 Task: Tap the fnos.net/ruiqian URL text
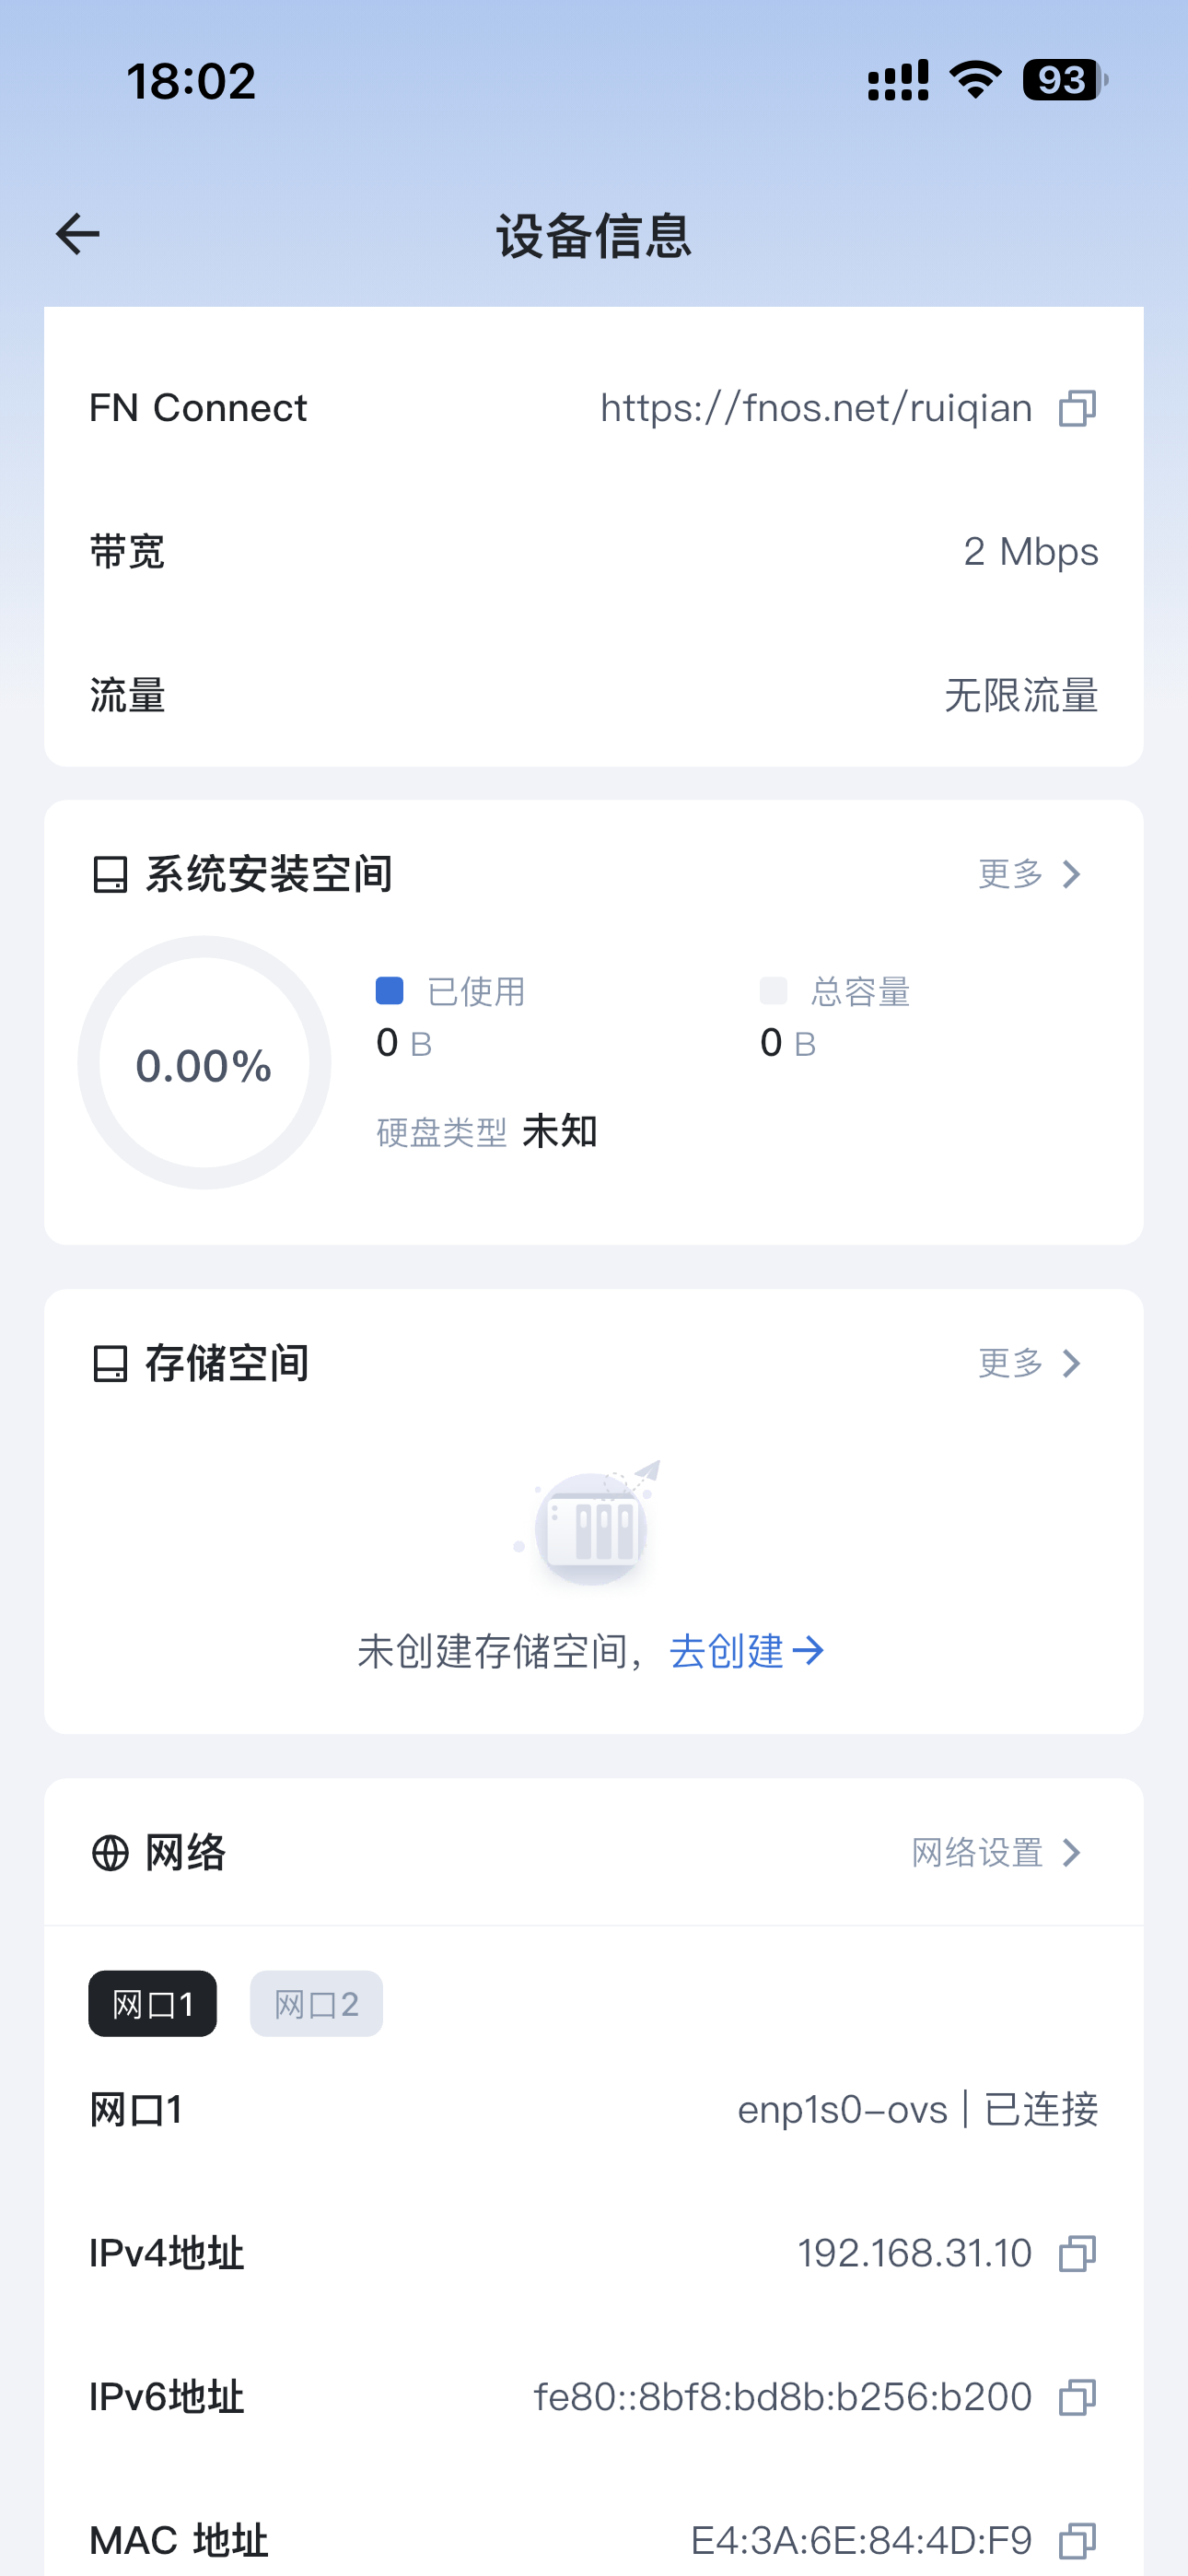816,408
